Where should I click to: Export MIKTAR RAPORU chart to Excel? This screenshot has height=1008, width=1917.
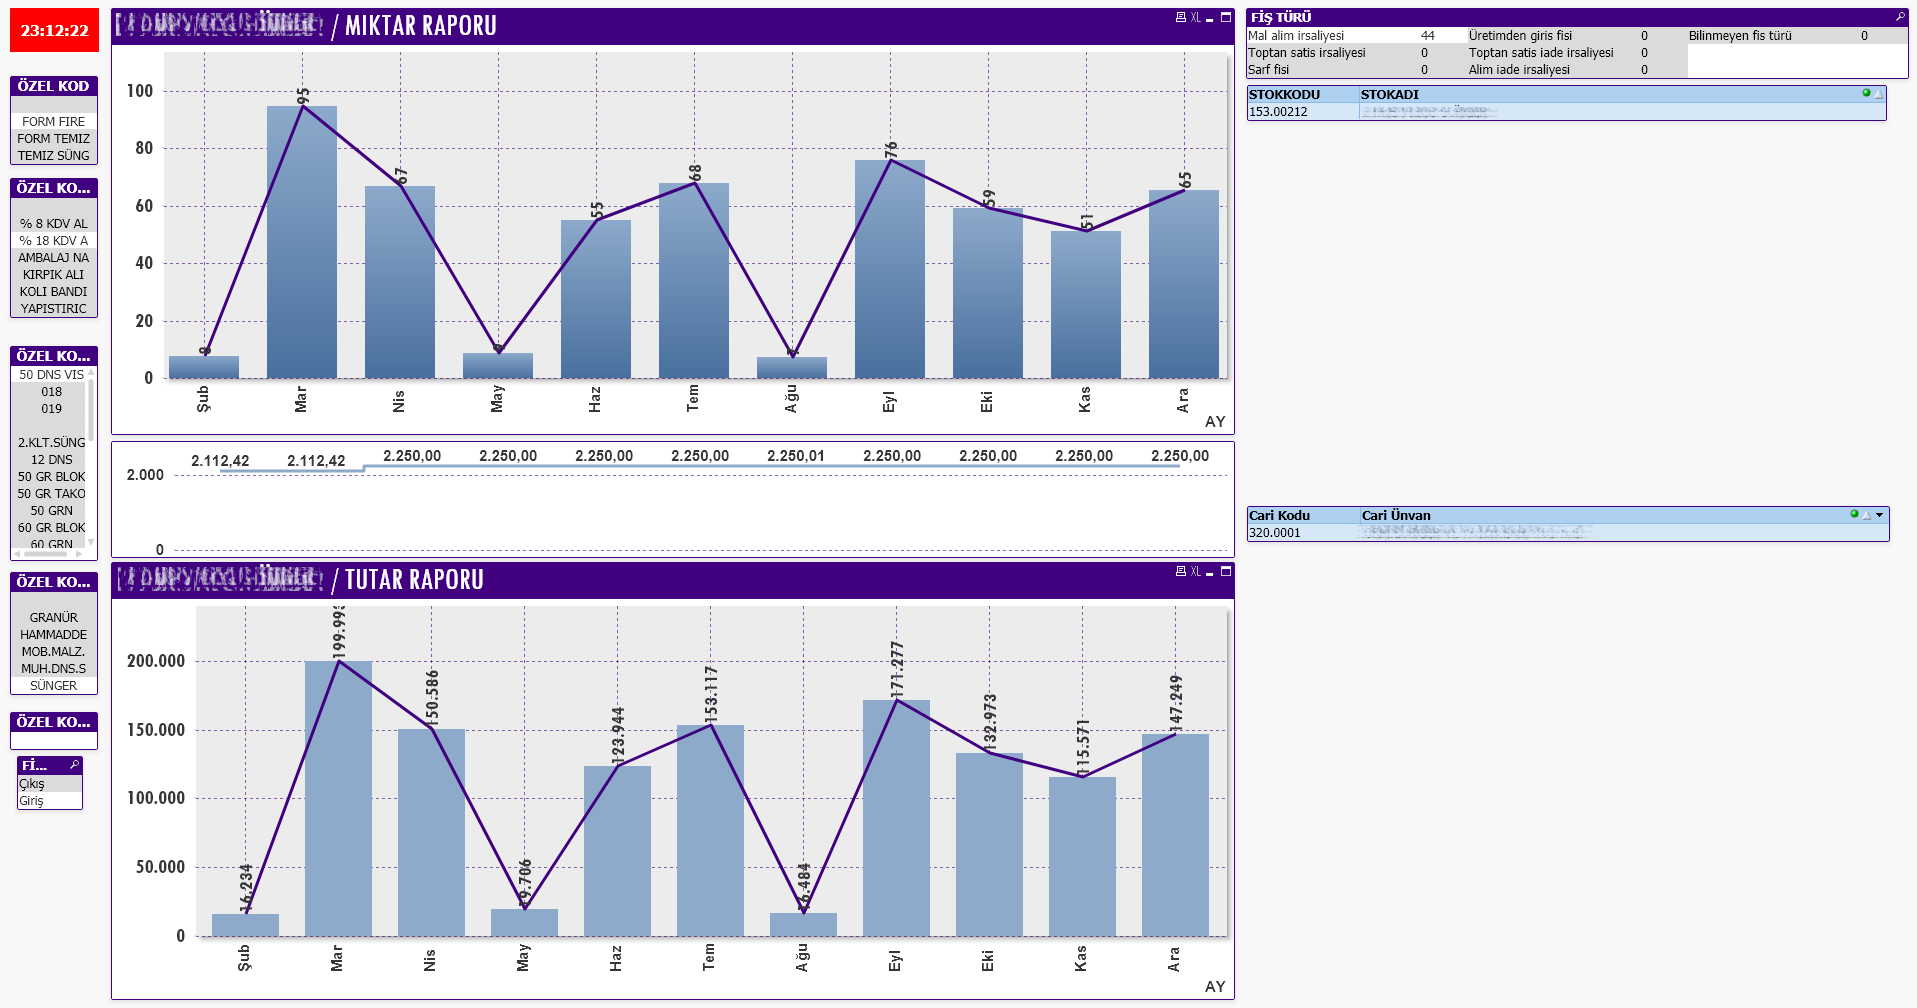click(1195, 18)
